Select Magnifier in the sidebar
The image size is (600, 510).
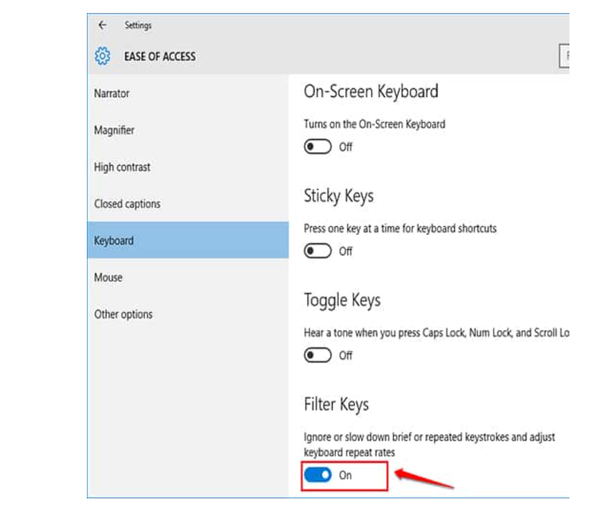pos(114,130)
